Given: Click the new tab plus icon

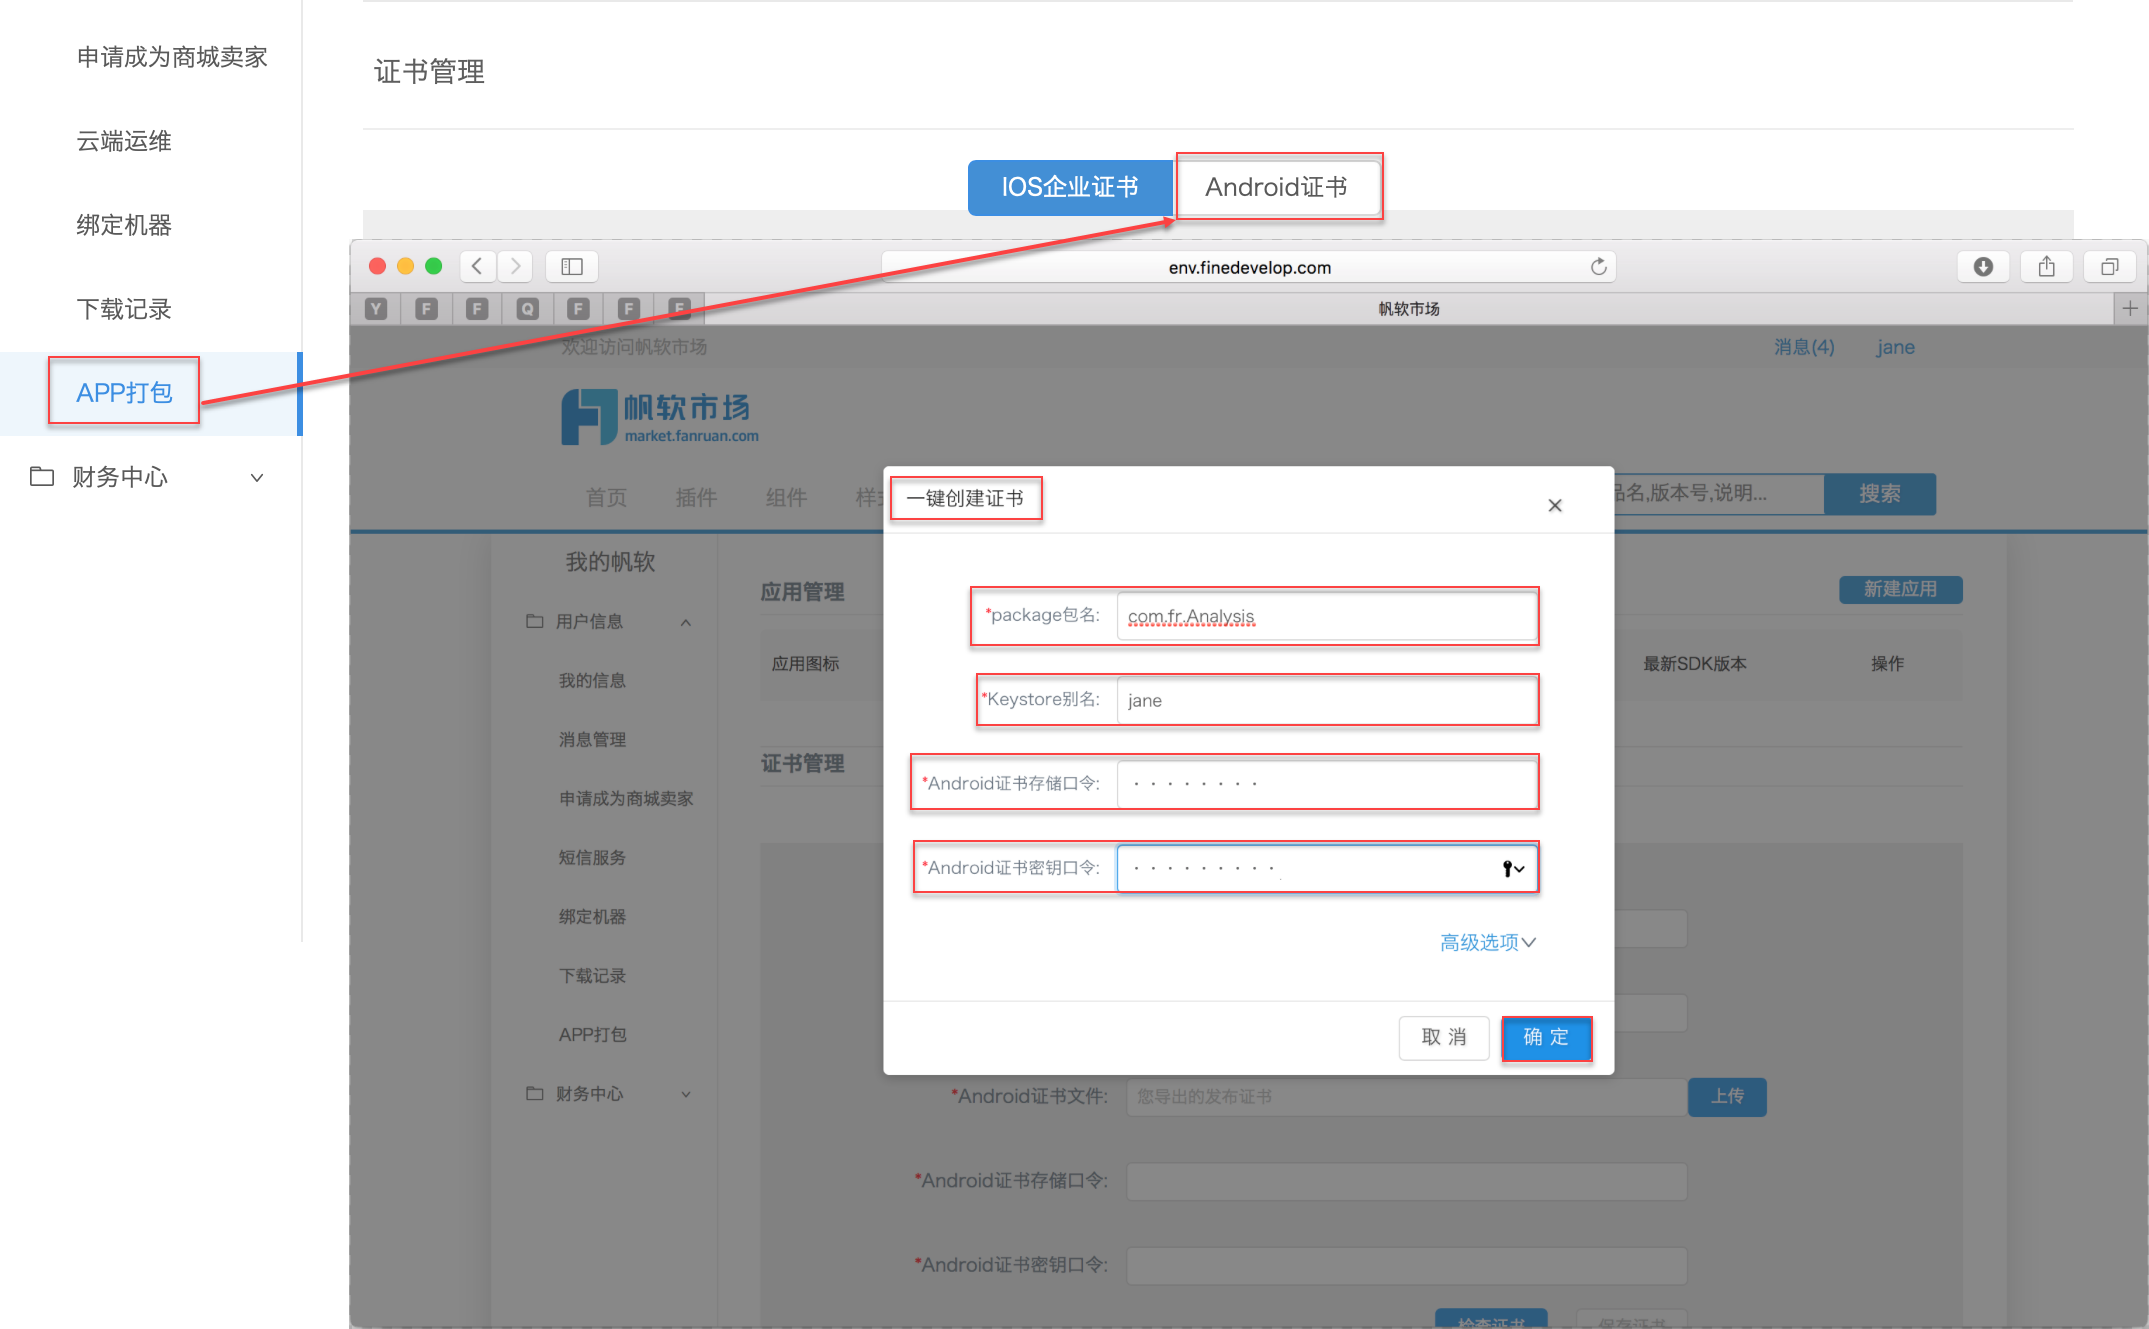Looking at the screenshot, I should coord(2130,308).
